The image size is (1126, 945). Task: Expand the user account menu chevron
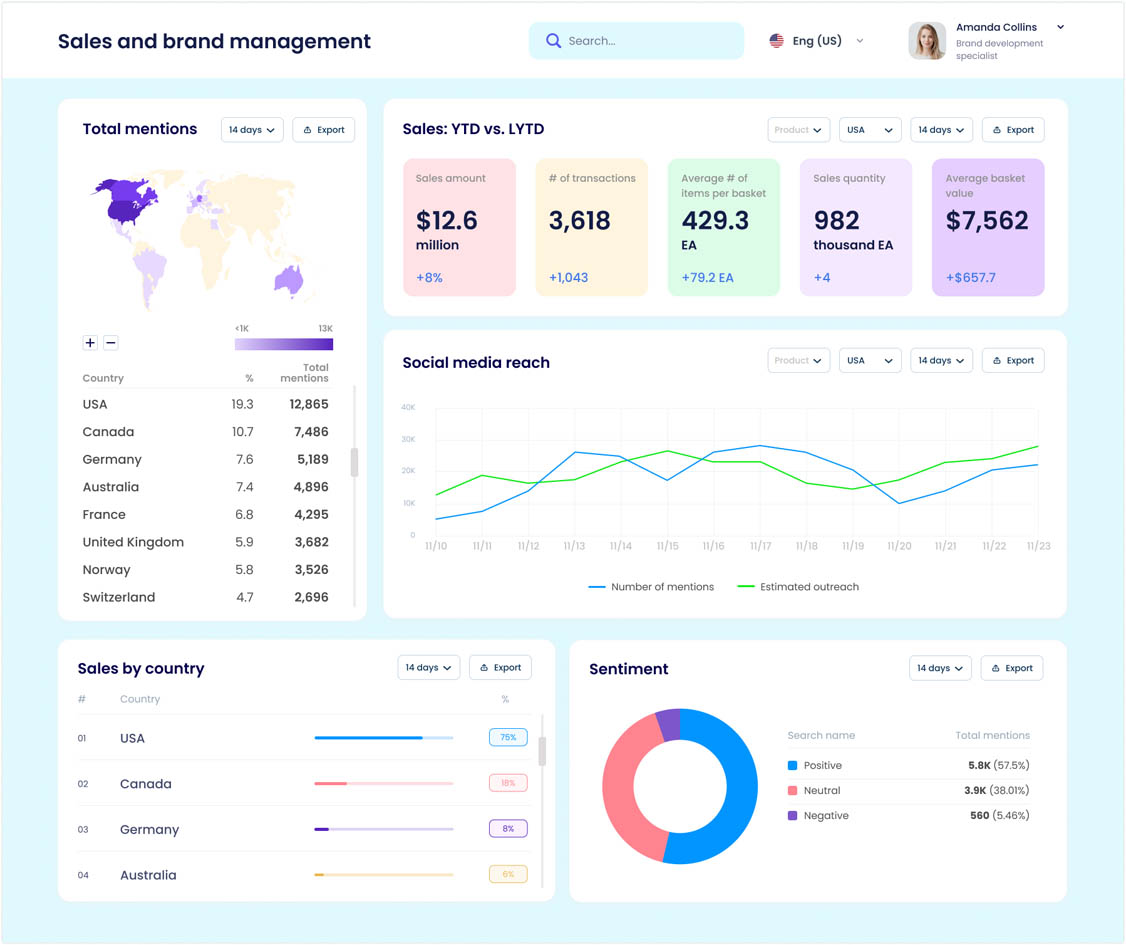[1060, 28]
